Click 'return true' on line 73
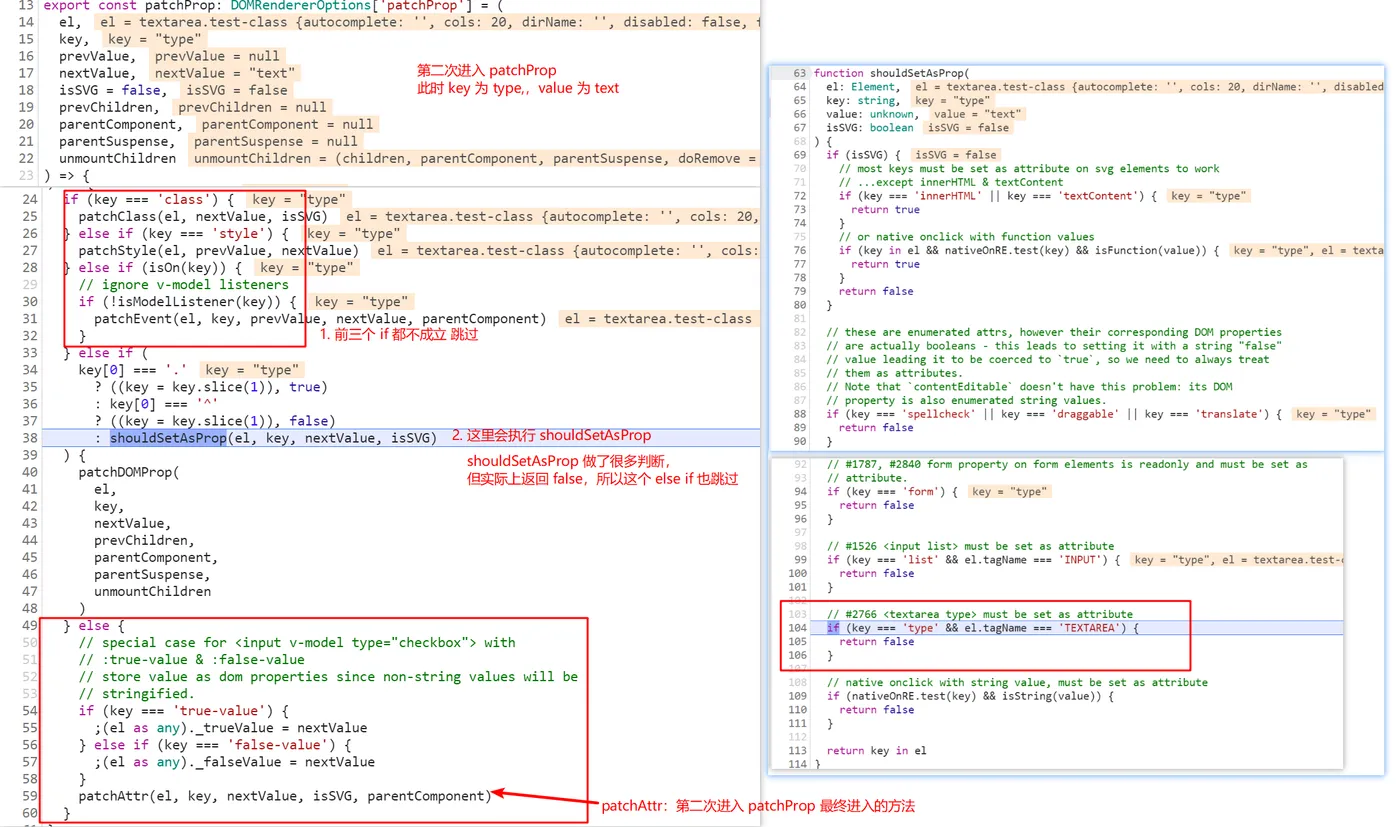Viewport: 1400px width, 827px height. pyautogui.click(x=885, y=209)
